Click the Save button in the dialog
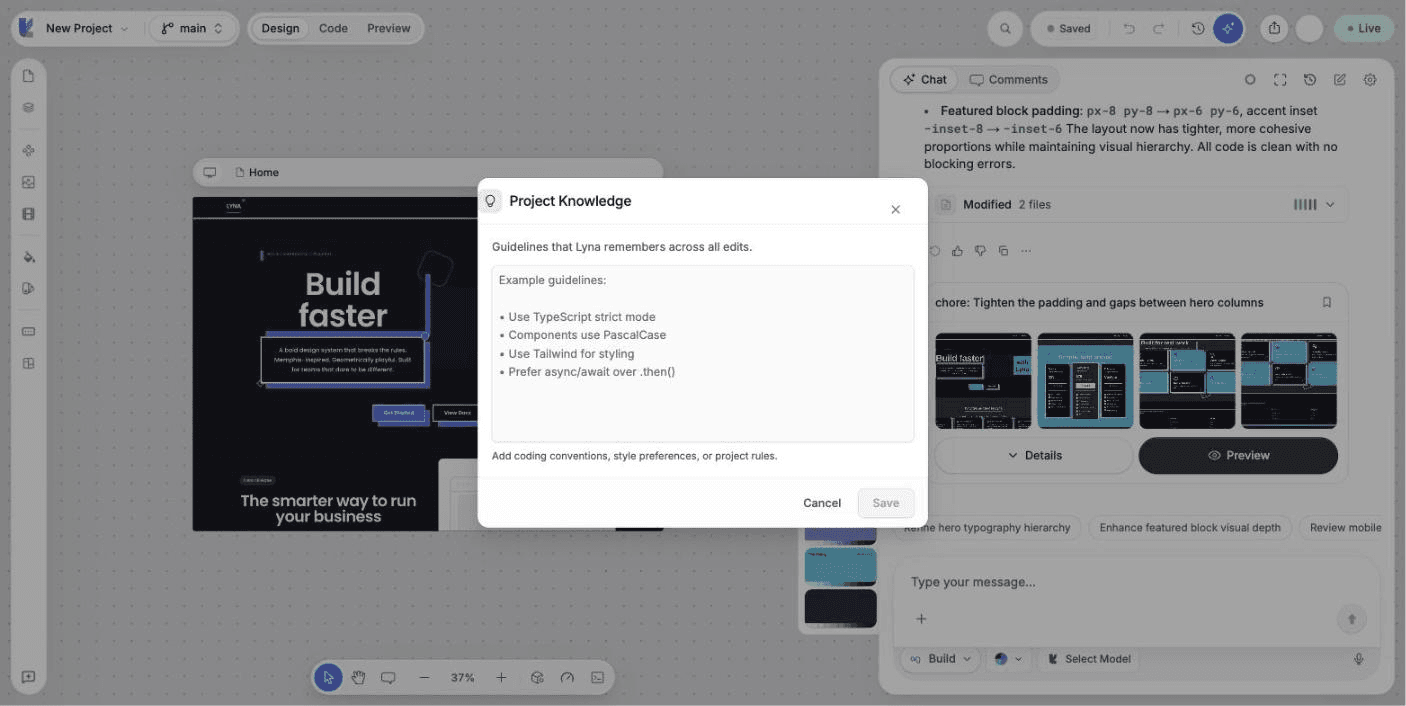 coord(886,503)
